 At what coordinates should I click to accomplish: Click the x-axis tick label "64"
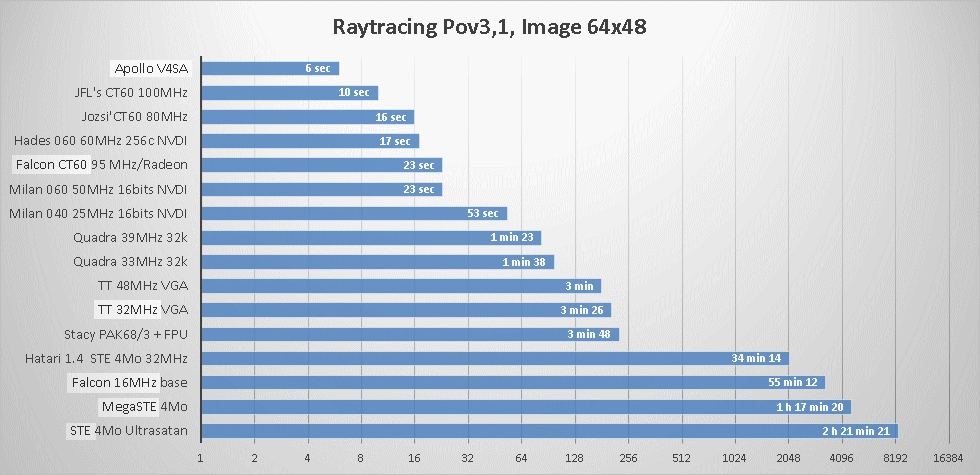click(x=521, y=458)
